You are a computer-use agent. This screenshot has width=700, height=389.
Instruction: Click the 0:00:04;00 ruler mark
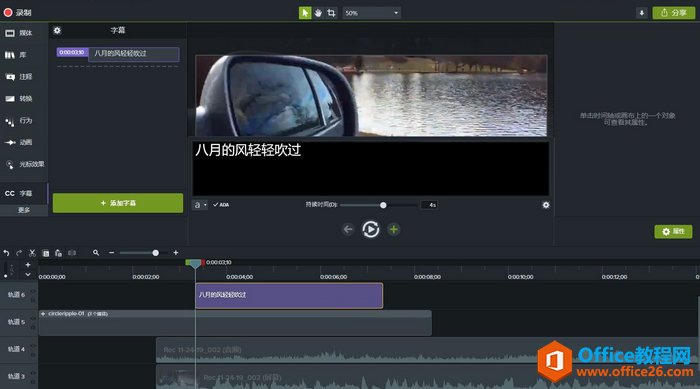point(239,277)
